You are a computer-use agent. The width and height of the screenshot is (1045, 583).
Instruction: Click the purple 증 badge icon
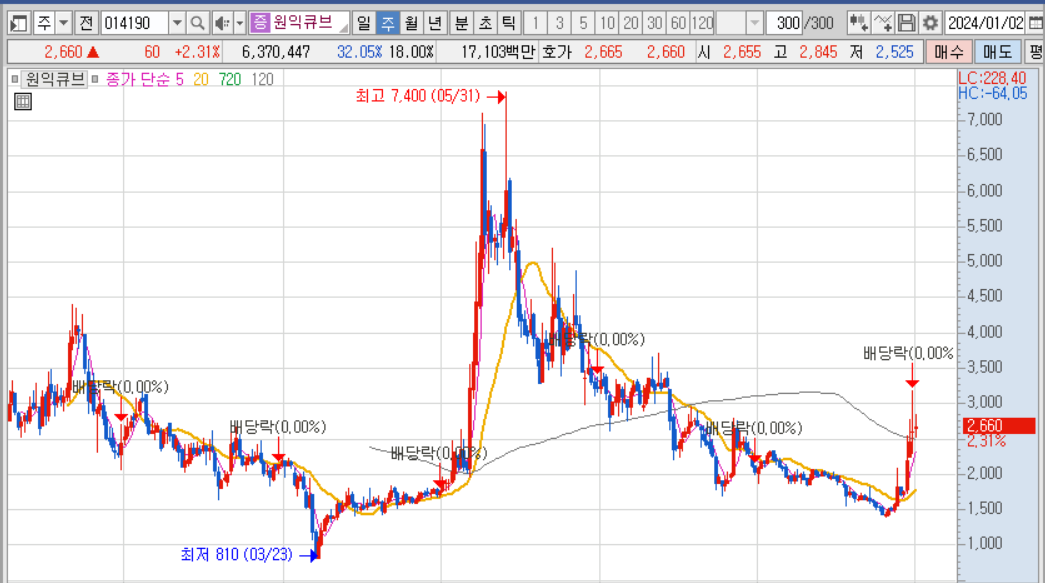(259, 23)
